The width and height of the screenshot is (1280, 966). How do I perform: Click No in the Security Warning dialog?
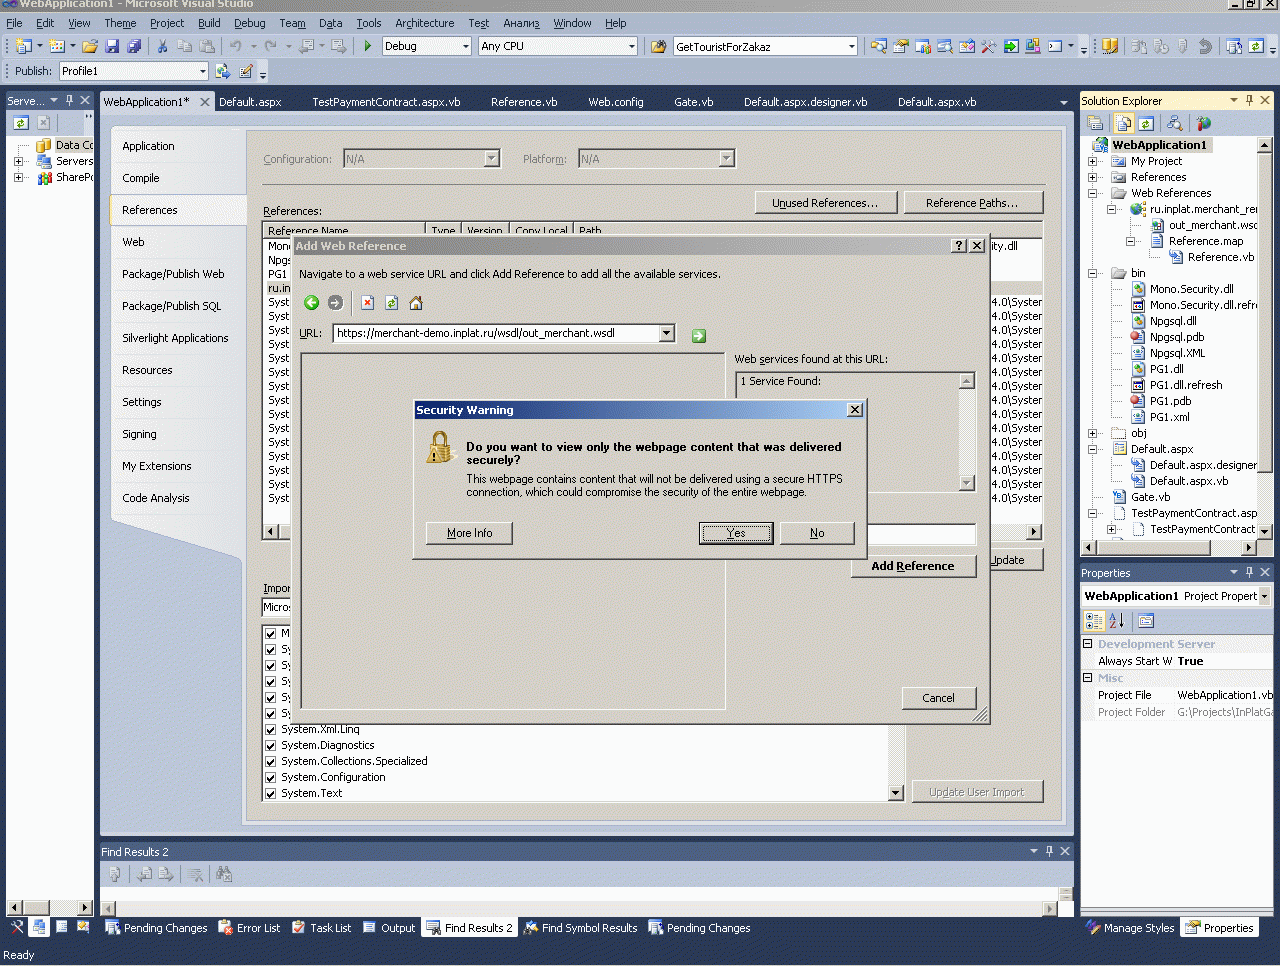click(x=817, y=533)
